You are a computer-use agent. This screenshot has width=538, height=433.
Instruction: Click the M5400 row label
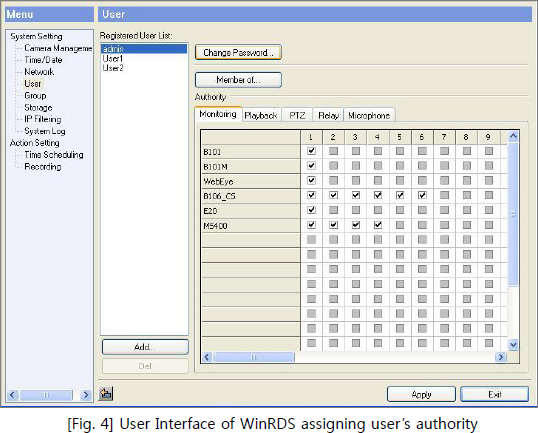[x=251, y=226]
